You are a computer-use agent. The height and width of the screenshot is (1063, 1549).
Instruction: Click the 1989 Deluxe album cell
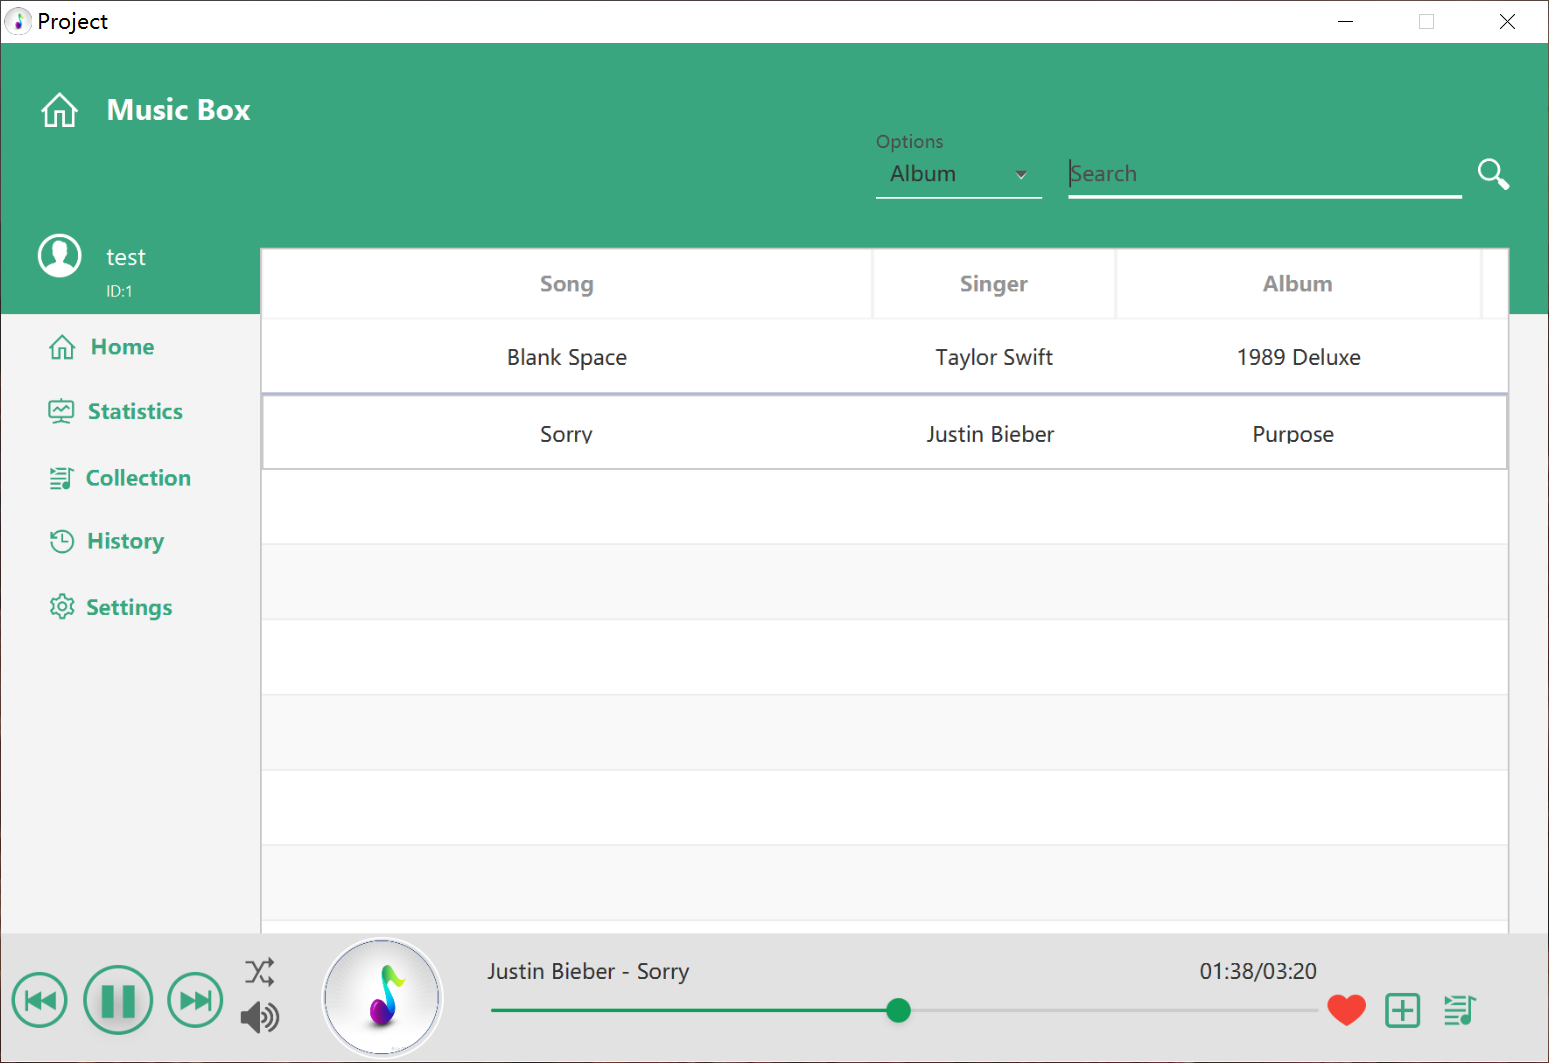1298,357
